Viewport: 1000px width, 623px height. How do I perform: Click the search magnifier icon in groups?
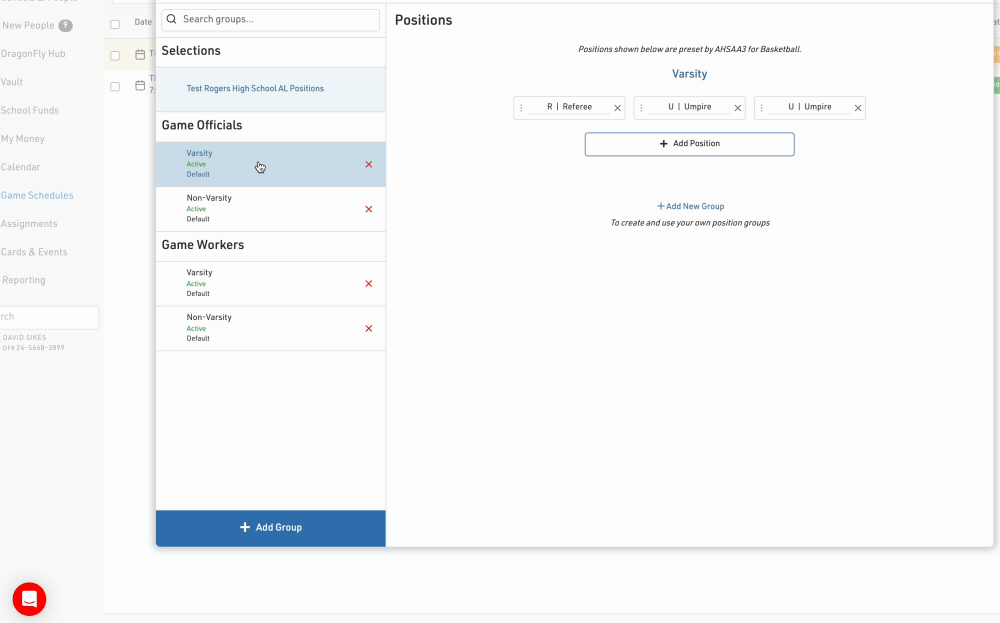click(172, 19)
